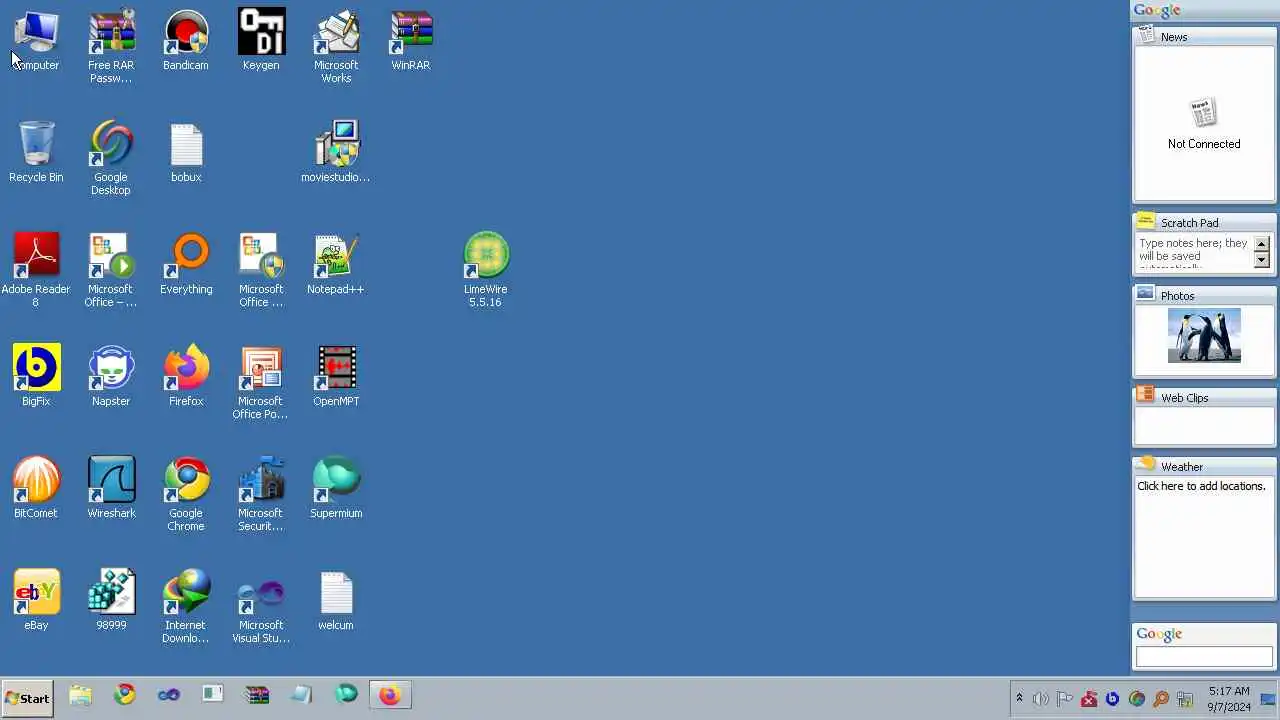Select the Adobe Reader 8 shortcut

[x=36, y=270]
